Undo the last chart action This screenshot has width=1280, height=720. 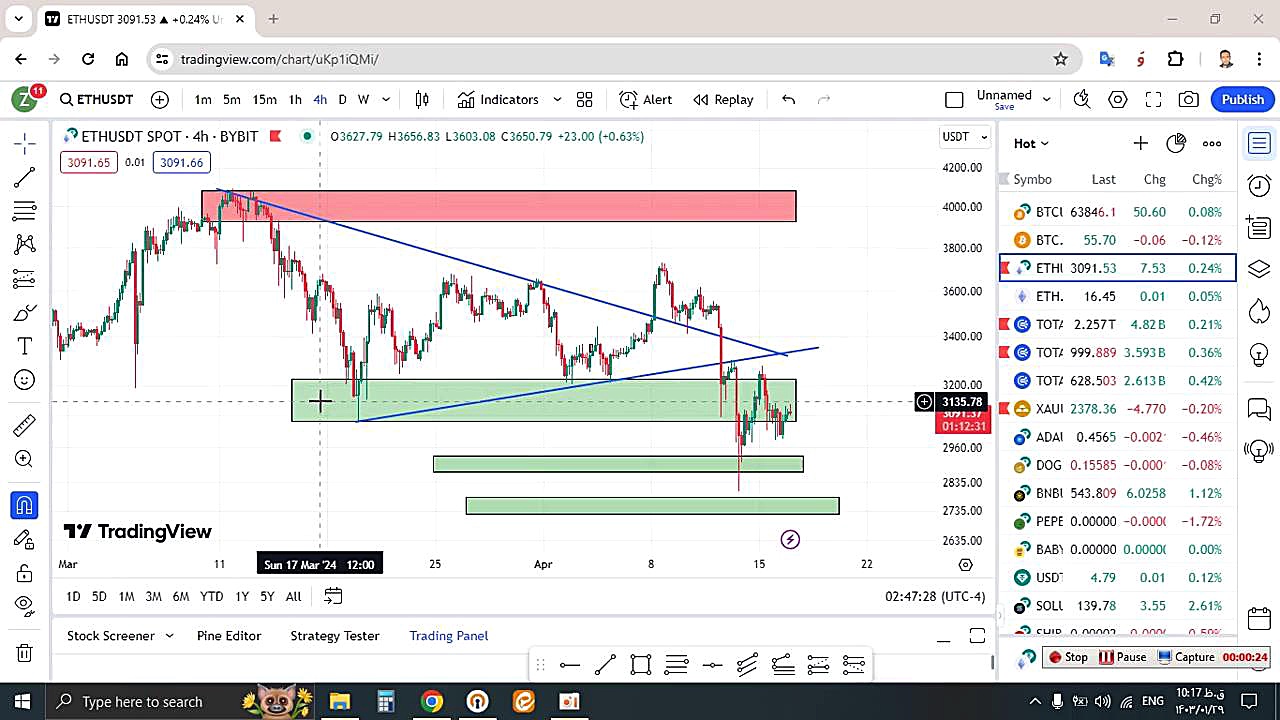[788, 99]
